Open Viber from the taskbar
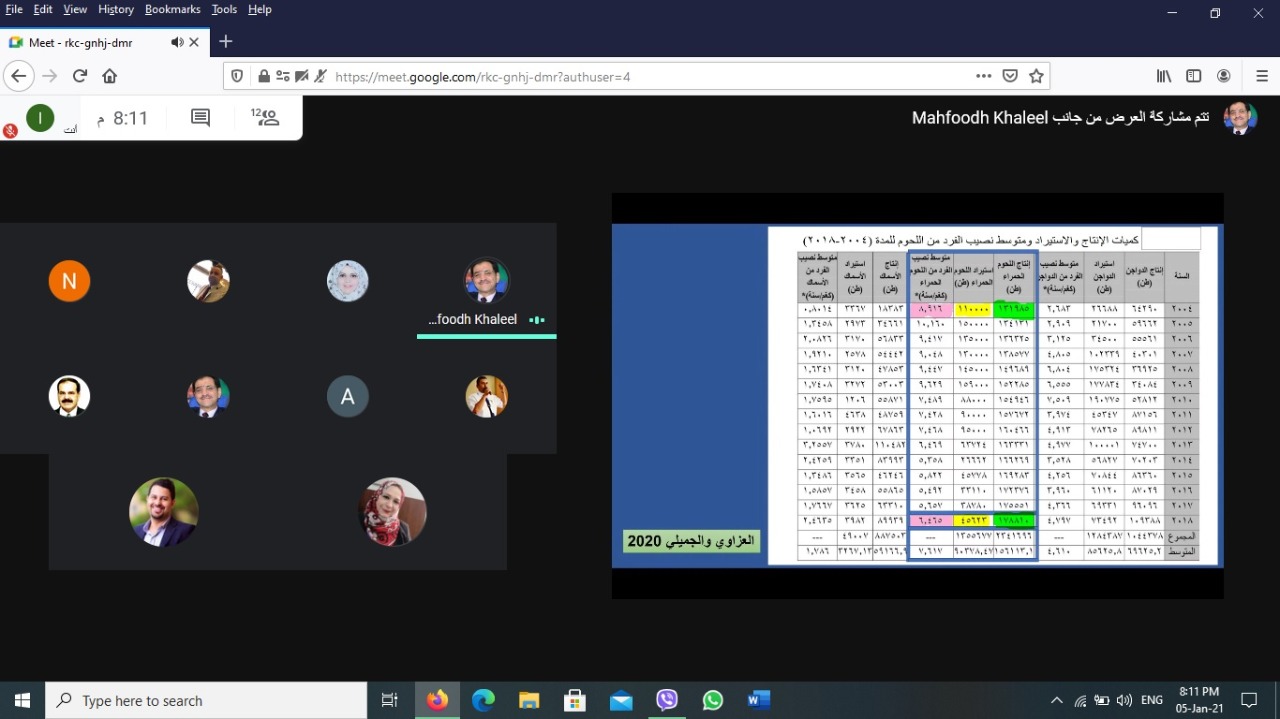1280x719 pixels. click(667, 700)
